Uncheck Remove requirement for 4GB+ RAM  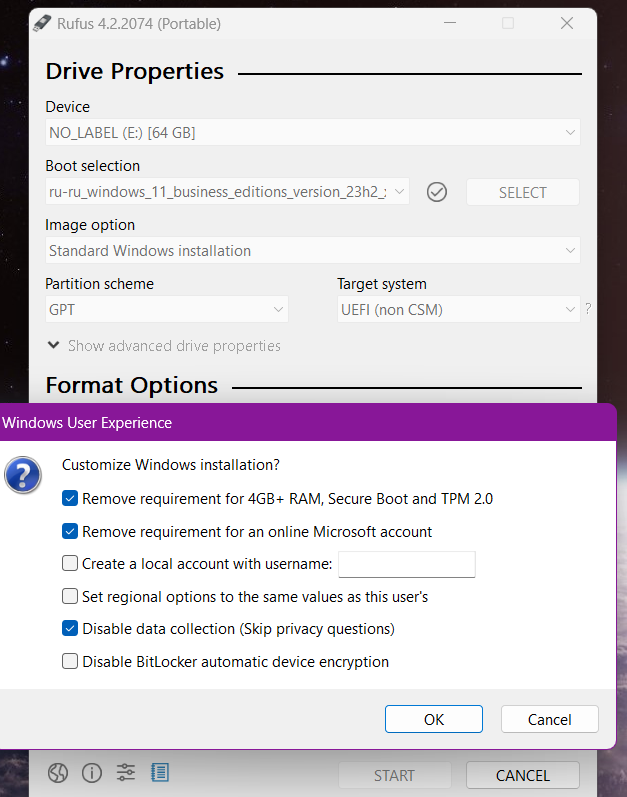[70, 499]
